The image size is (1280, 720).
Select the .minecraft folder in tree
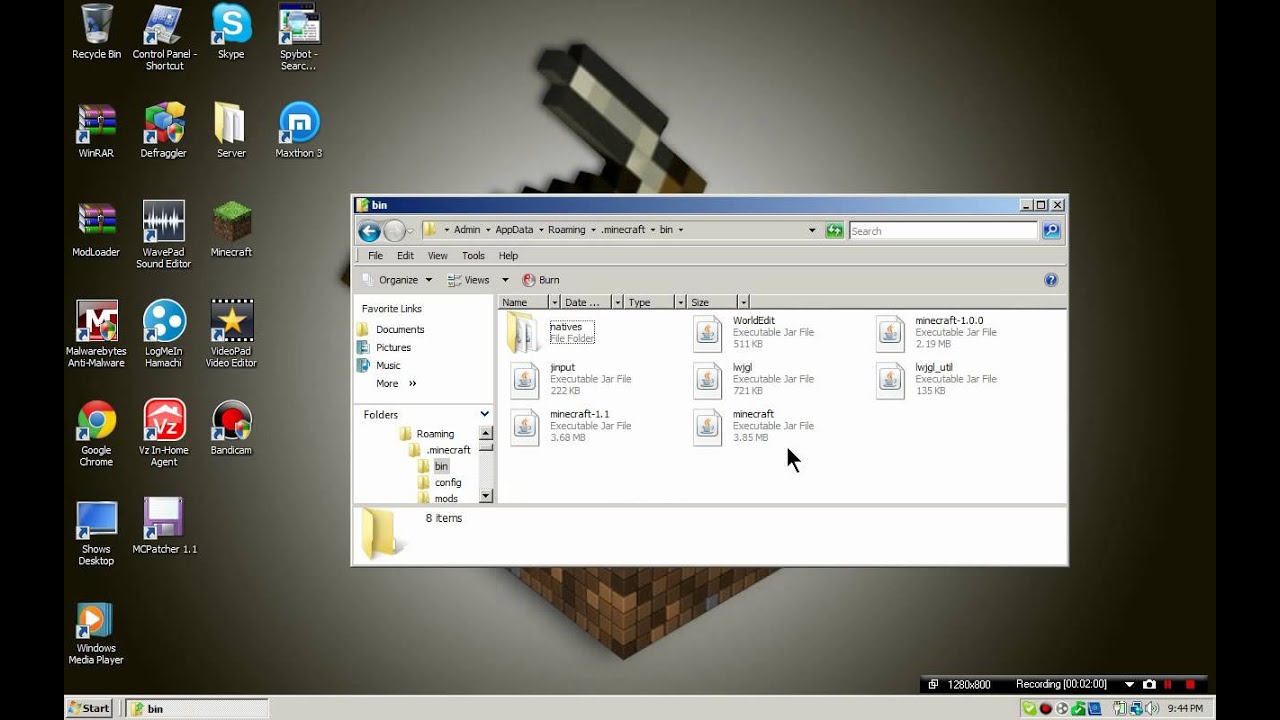coord(448,450)
